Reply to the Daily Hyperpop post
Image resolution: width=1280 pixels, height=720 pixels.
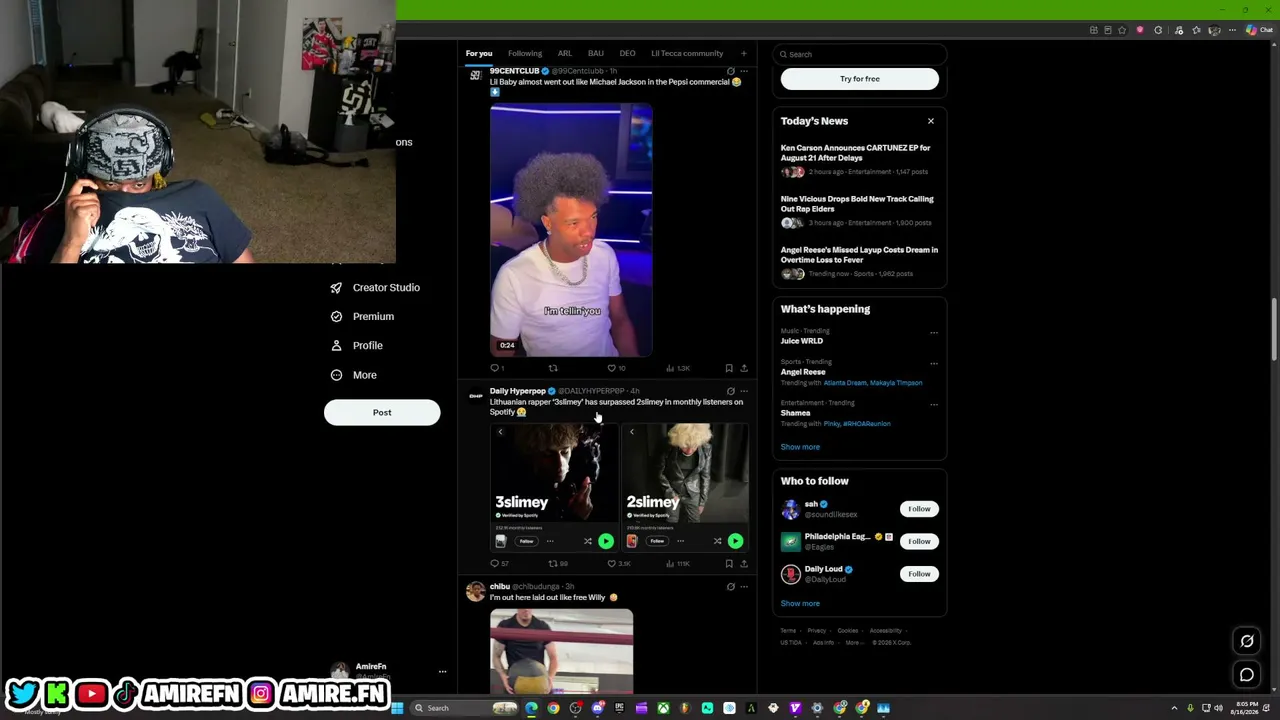pos(499,563)
